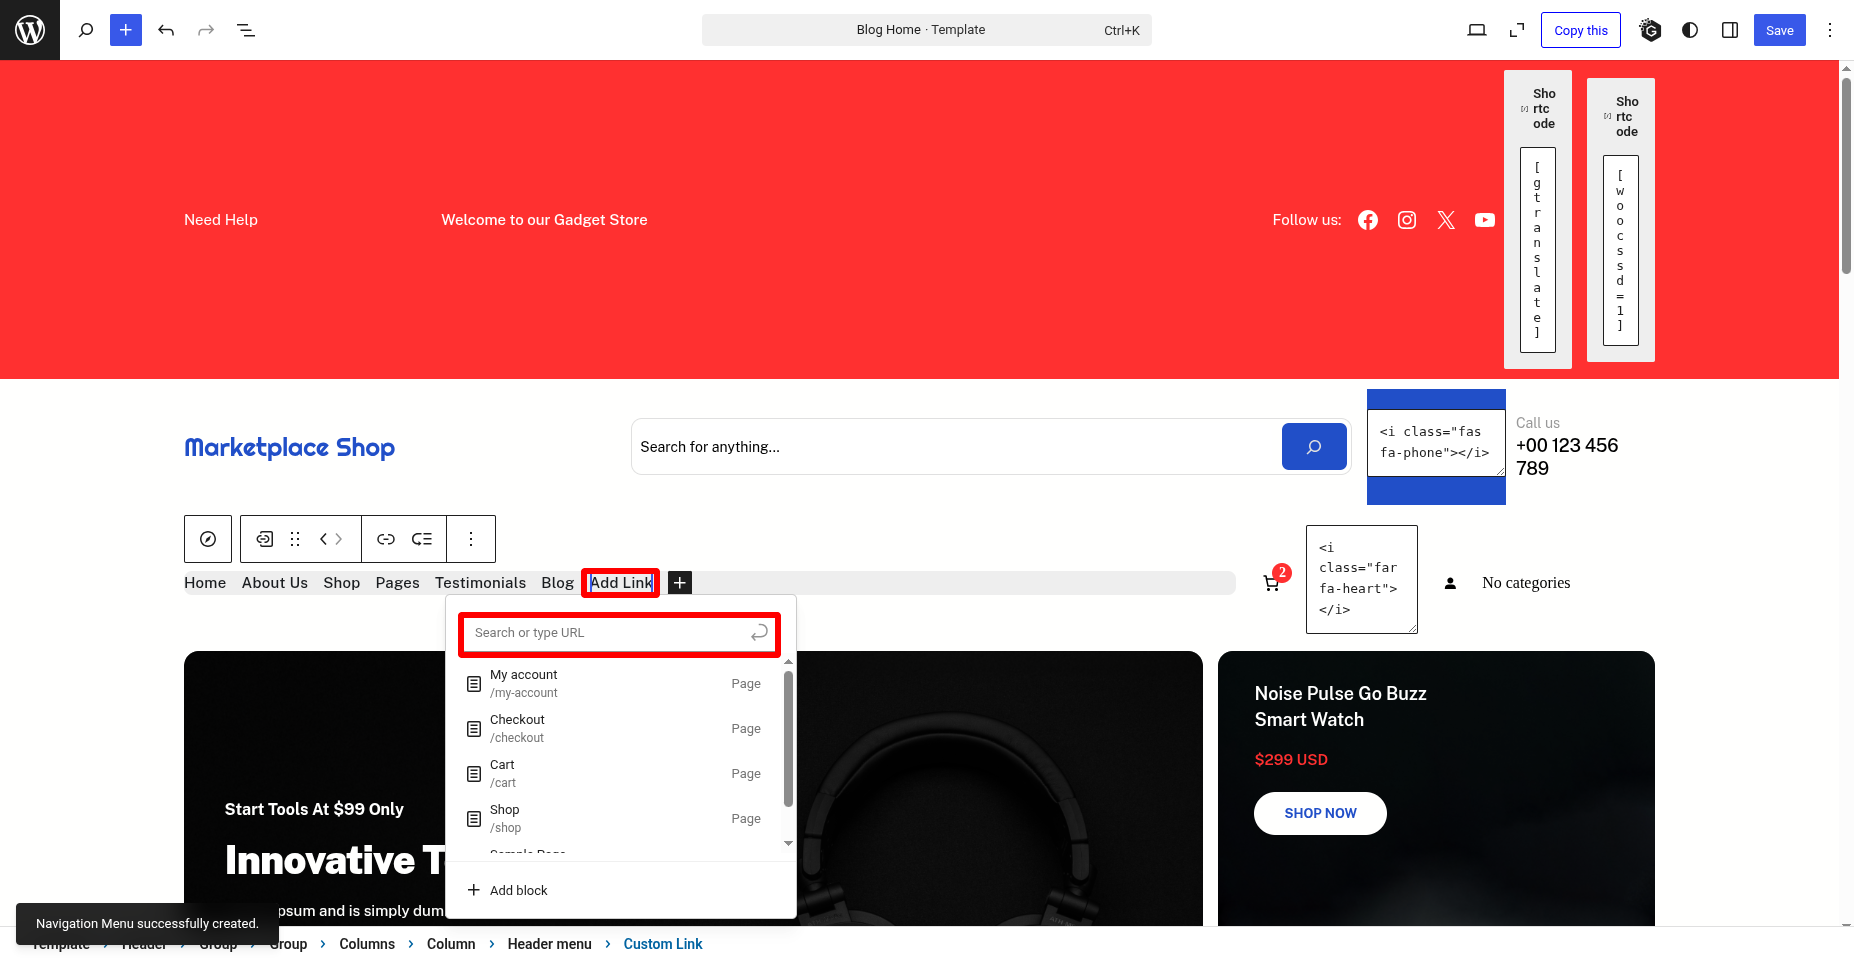The width and height of the screenshot is (1854, 961).
Task: Click the Copy this button
Action: tap(1581, 30)
